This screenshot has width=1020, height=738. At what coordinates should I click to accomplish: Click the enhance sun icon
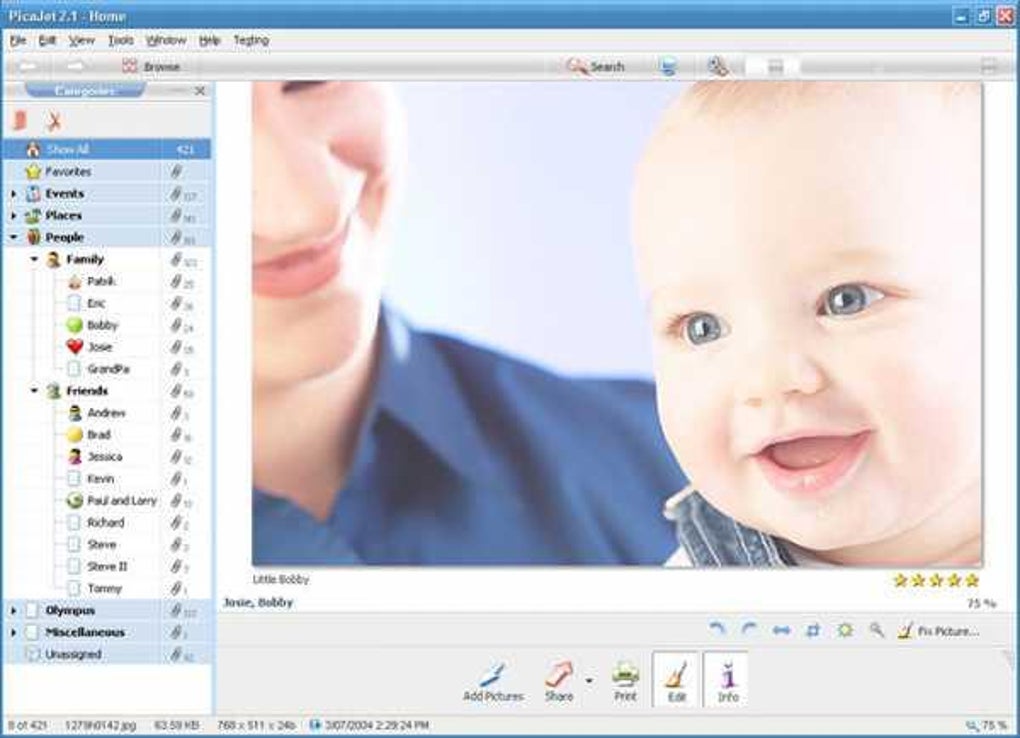coord(845,630)
